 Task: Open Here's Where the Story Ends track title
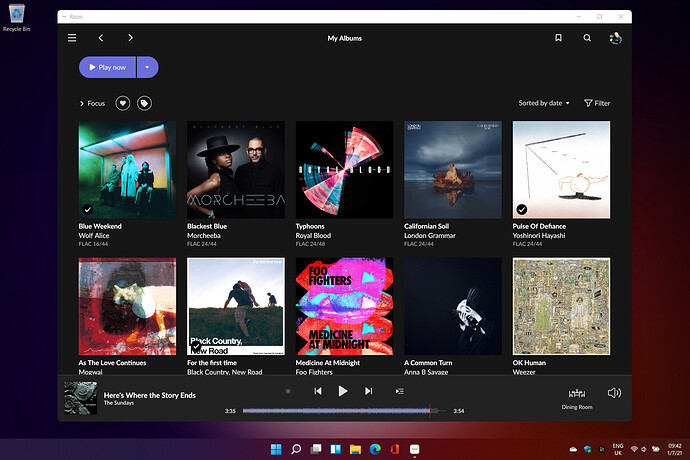(x=150, y=395)
